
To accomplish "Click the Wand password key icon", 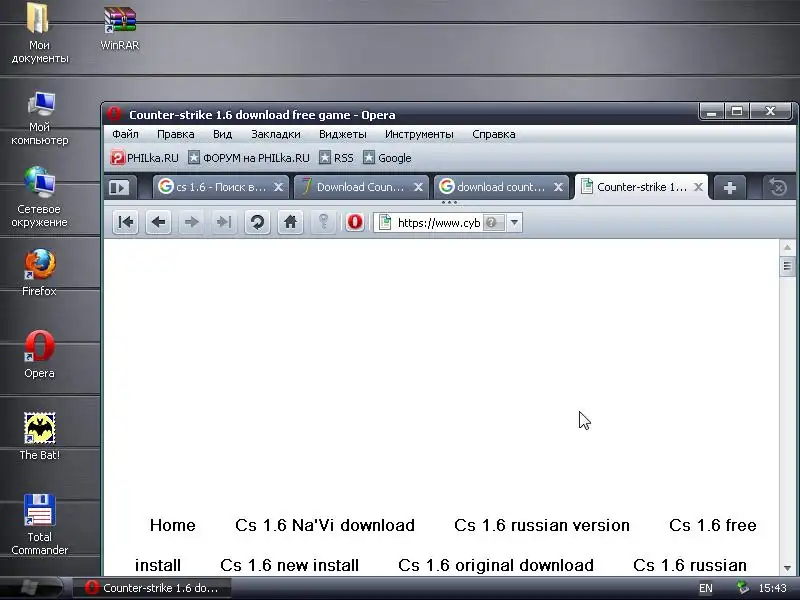I will click(x=323, y=222).
